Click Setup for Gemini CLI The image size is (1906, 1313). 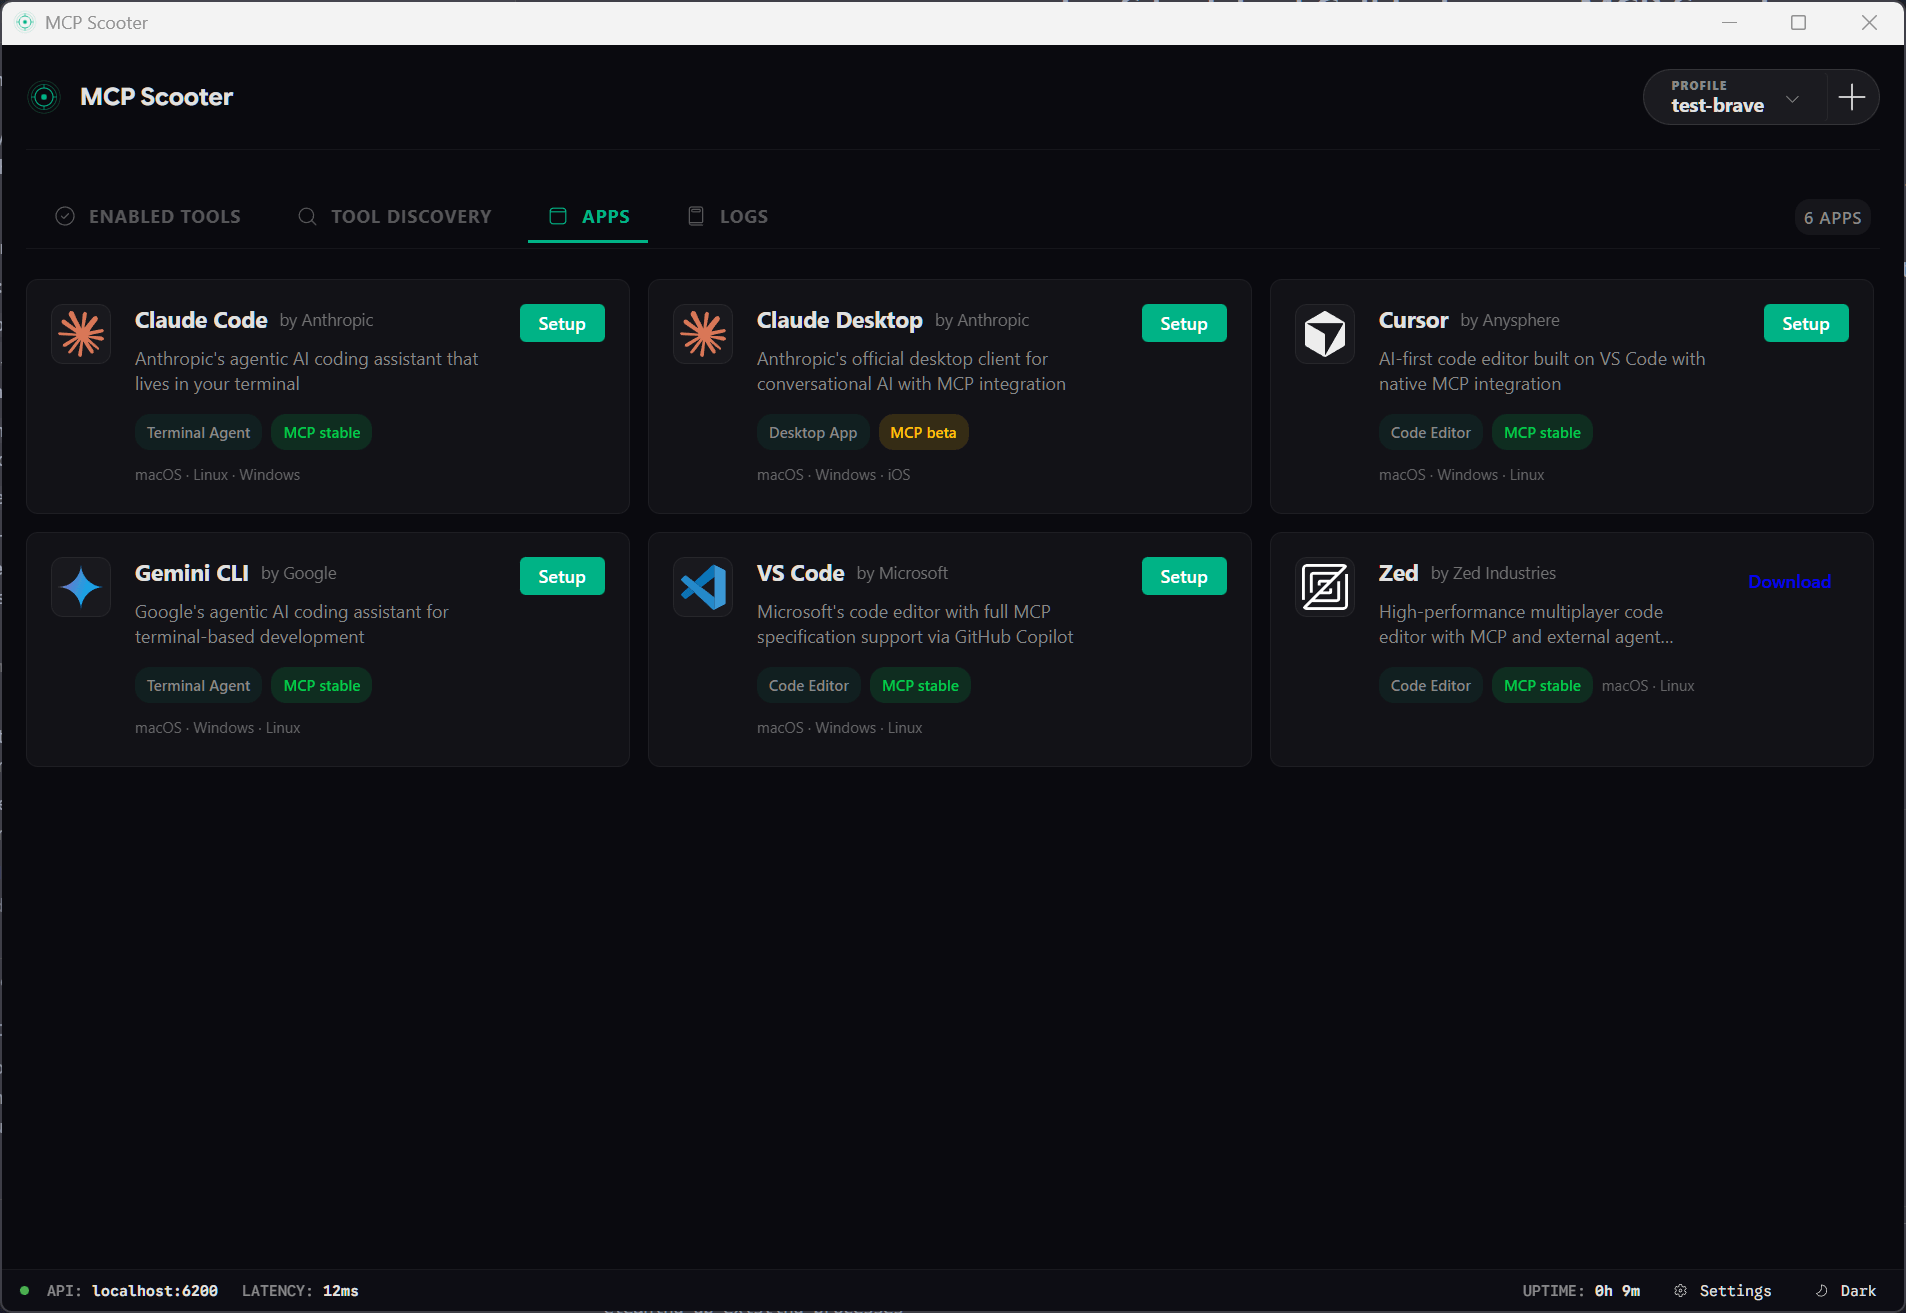point(562,576)
